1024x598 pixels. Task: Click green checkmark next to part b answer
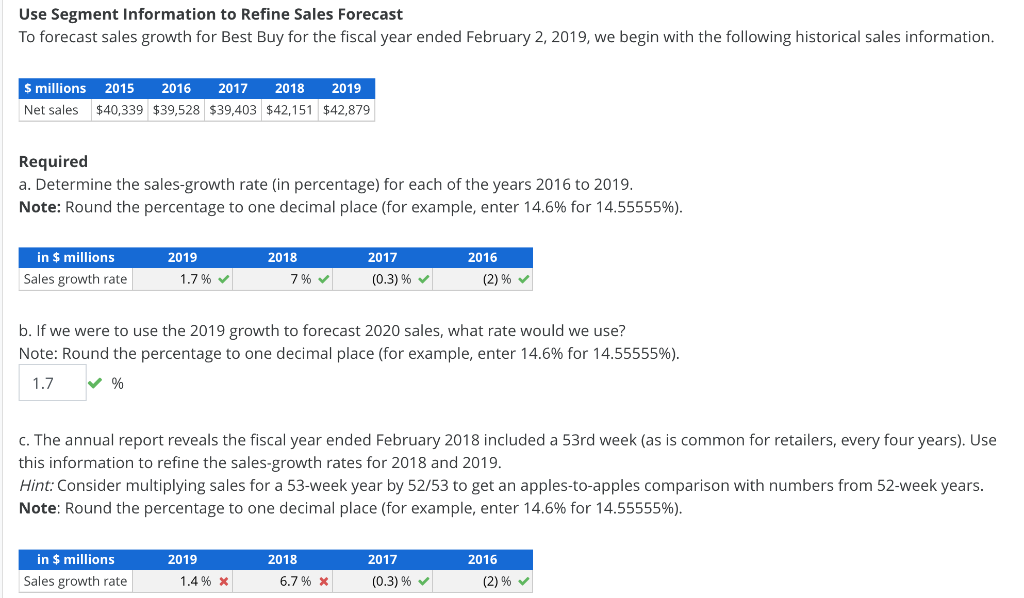pos(95,383)
